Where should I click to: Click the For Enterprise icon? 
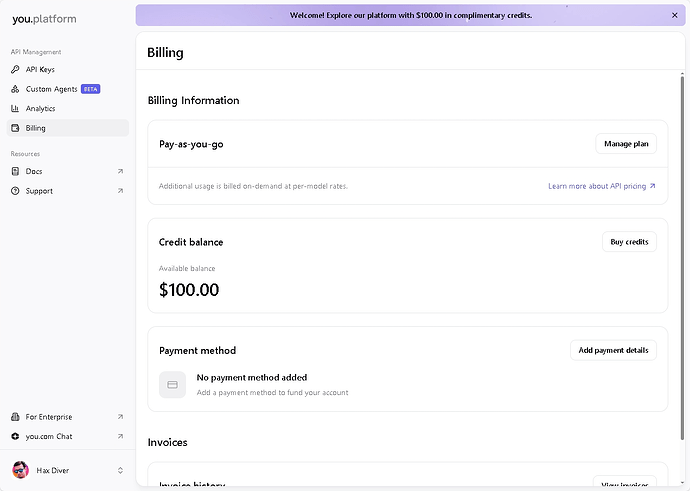(15, 417)
